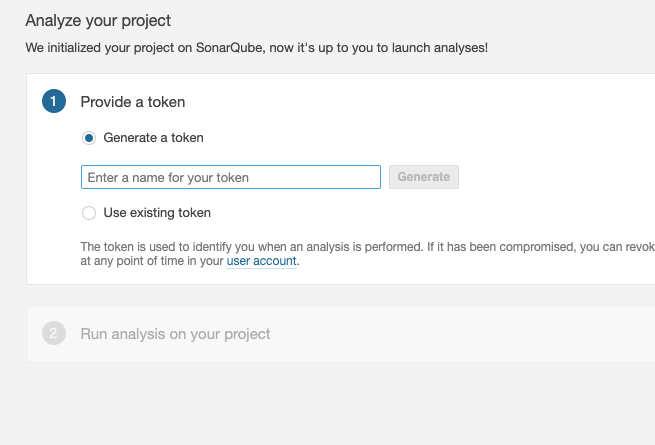Click the 'Generate a token' option label
This screenshot has height=445, width=655.
click(x=153, y=138)
